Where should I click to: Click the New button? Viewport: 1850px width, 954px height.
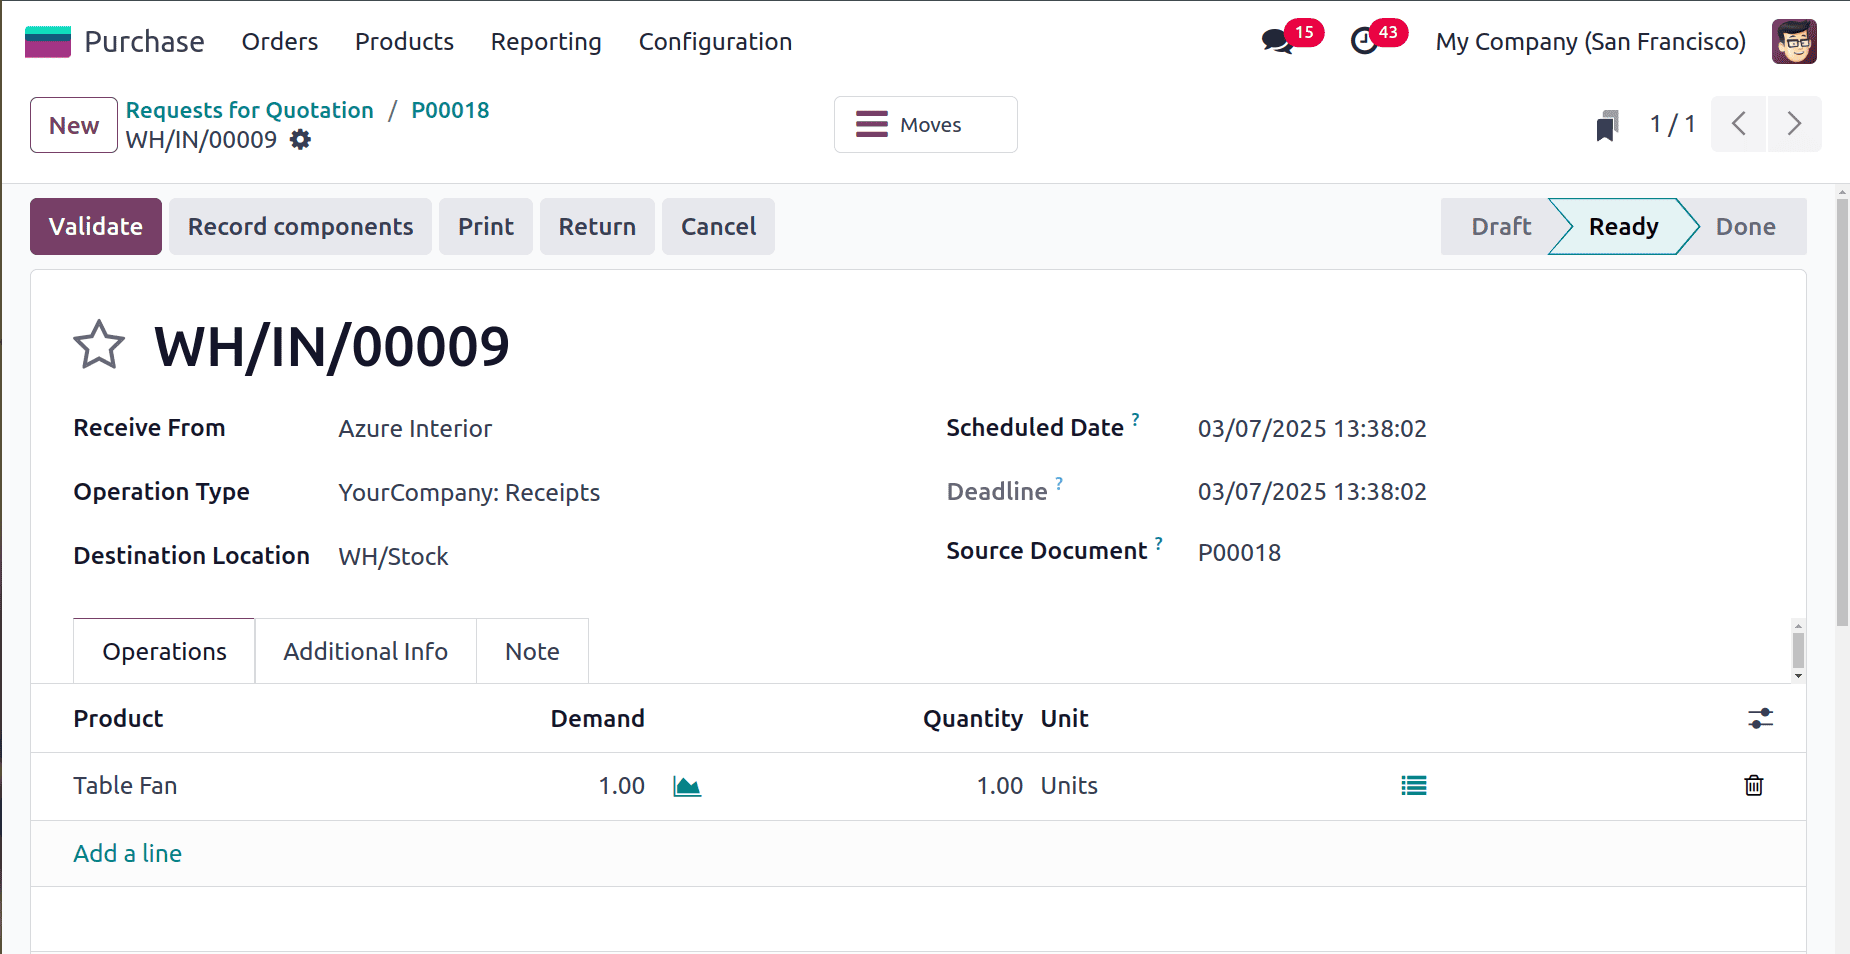pos(74,125)
